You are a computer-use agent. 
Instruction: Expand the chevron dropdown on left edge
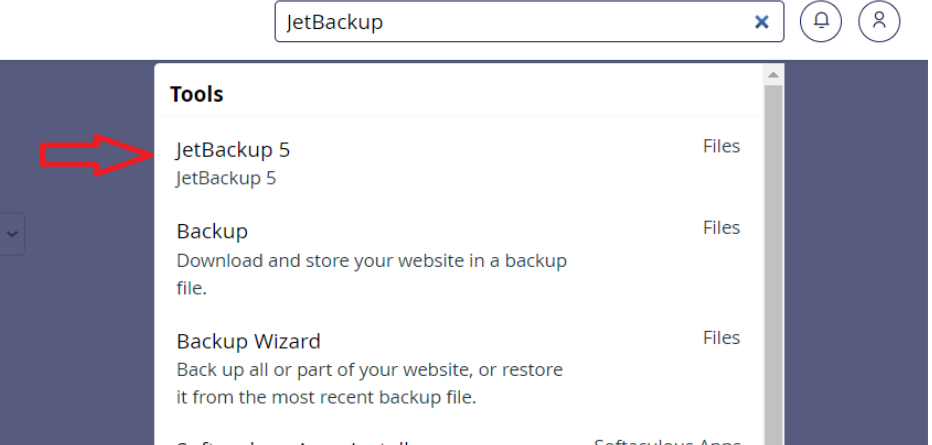coord(12,233)
